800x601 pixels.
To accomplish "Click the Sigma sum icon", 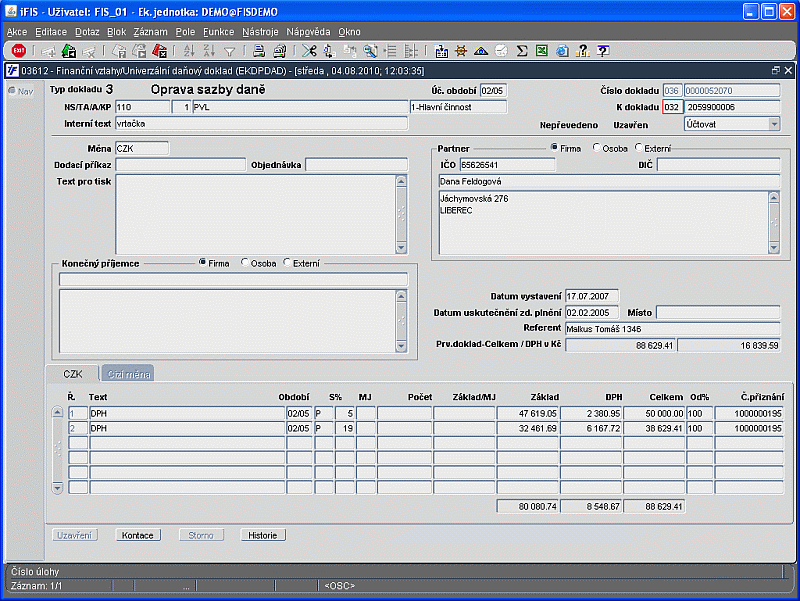I will [522, 51].
